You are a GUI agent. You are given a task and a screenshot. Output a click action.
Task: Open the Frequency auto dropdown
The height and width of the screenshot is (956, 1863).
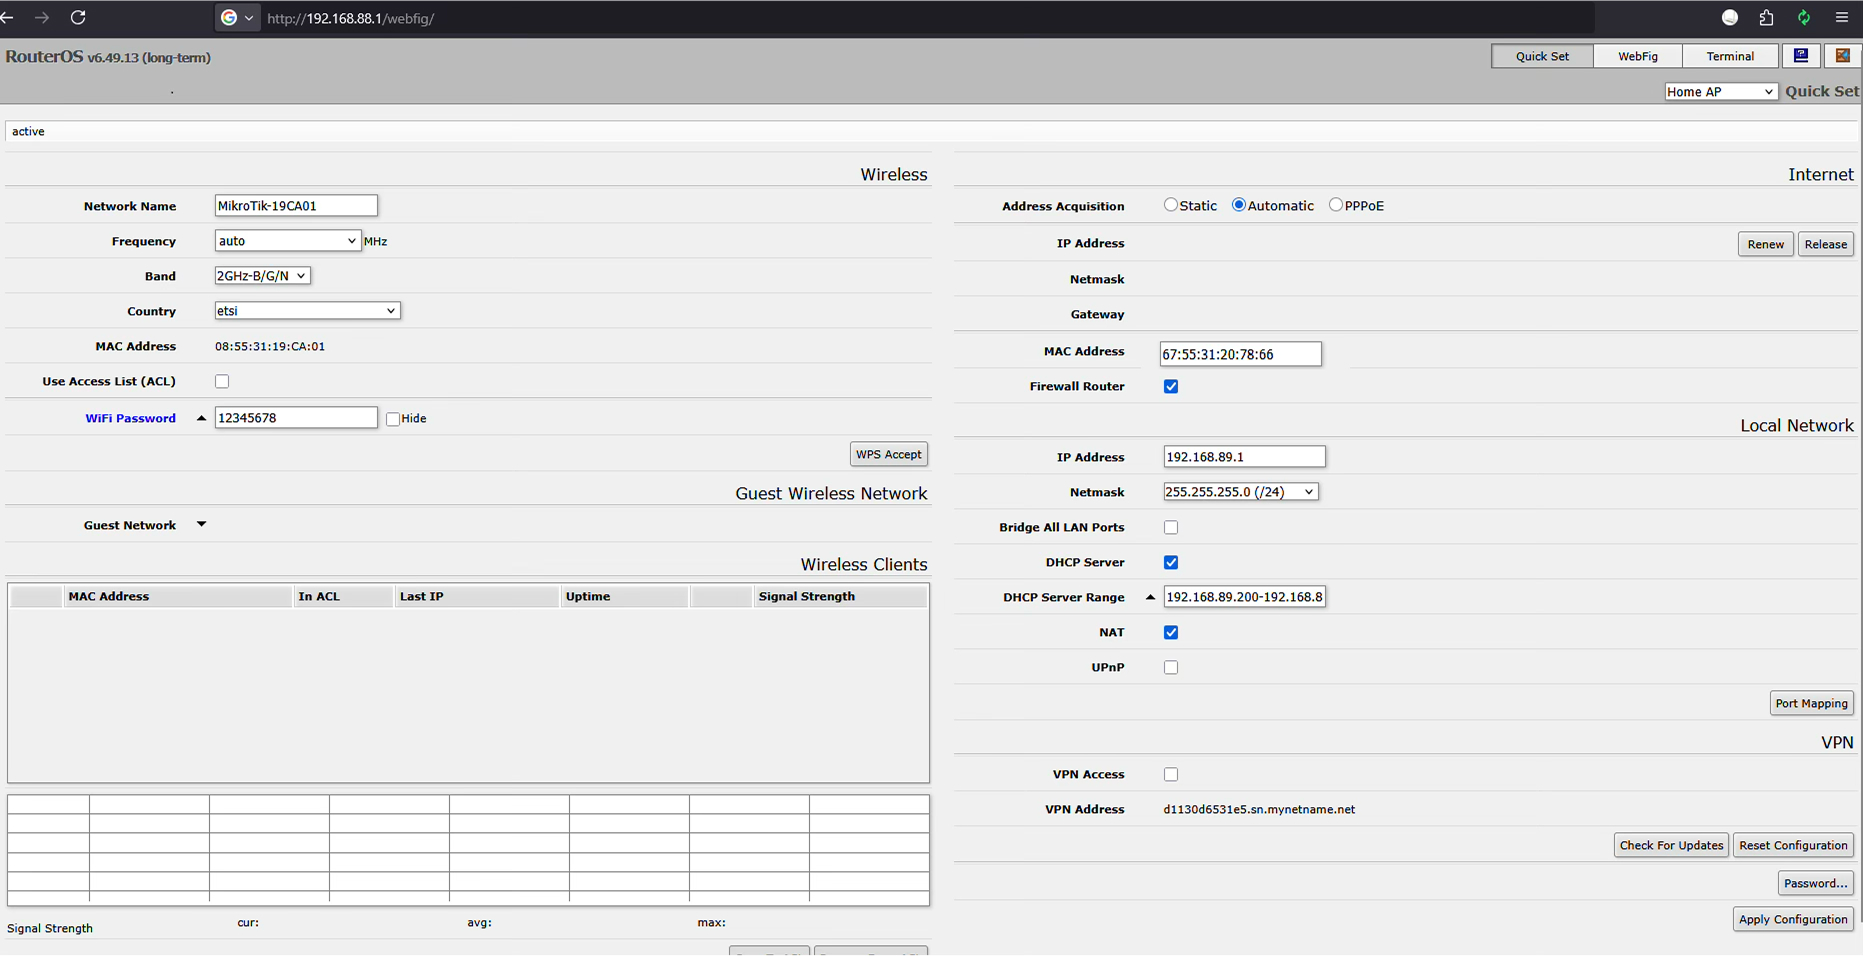pyautogui.click(x=287, y=241)
